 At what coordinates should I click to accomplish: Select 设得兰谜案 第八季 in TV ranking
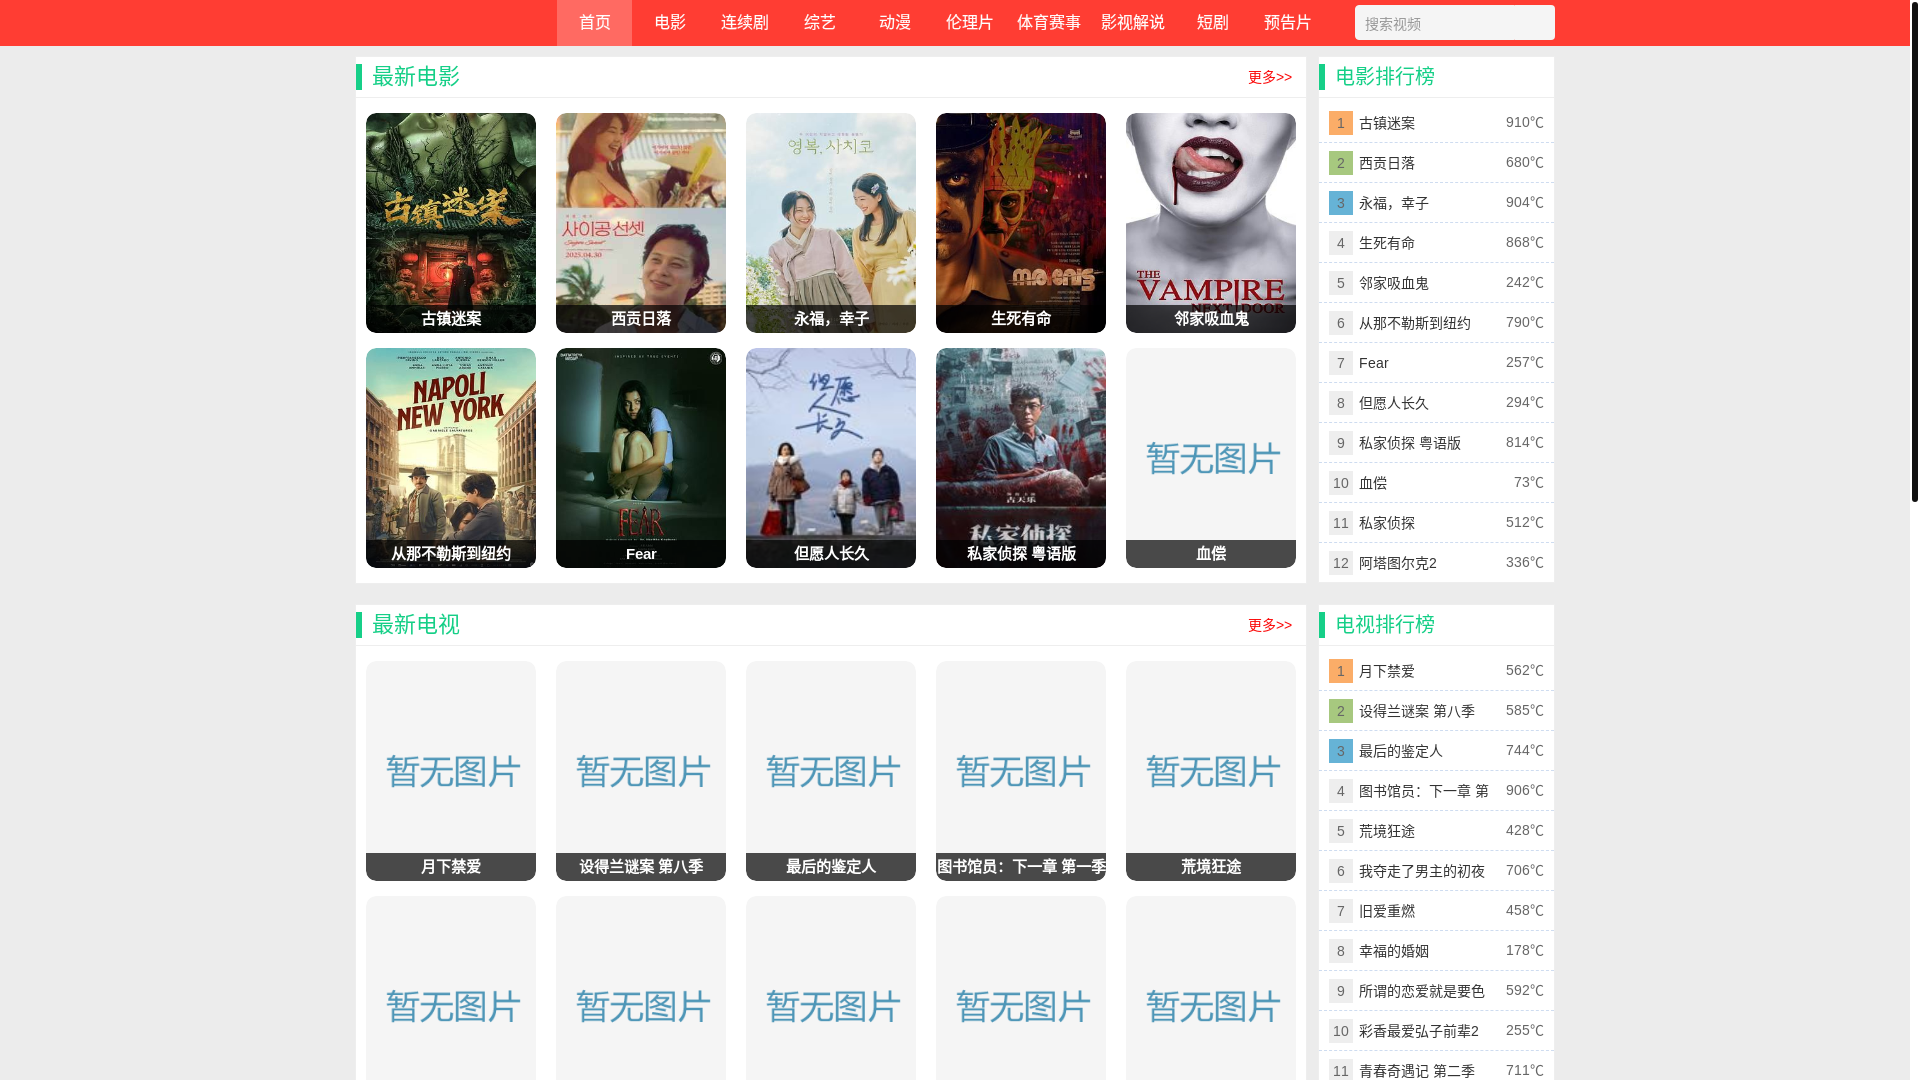1416,711
